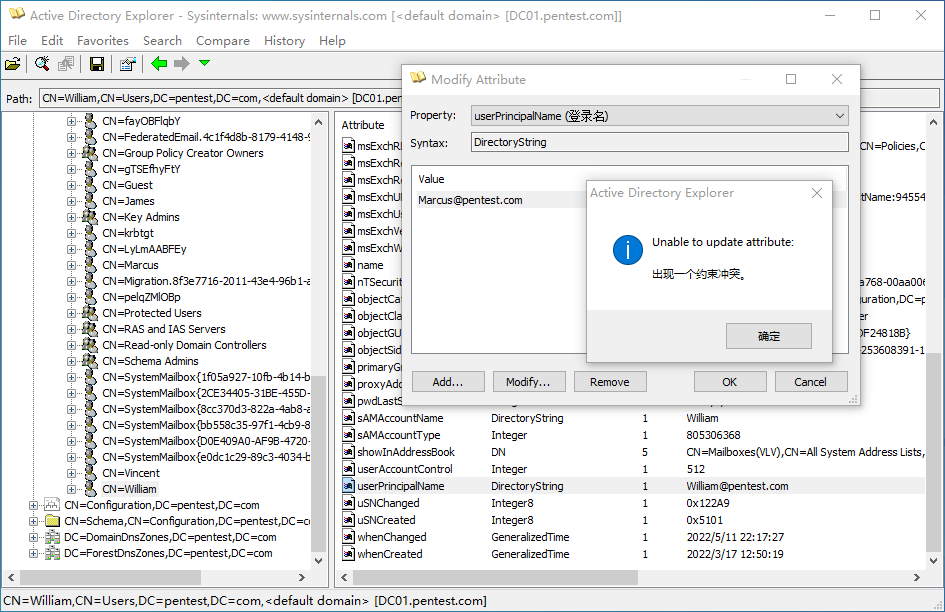Image resolution: width=945 pixels, height=612 pixels.
Task: Click the user icon beside CN=Guest
Action: (90, 185)
